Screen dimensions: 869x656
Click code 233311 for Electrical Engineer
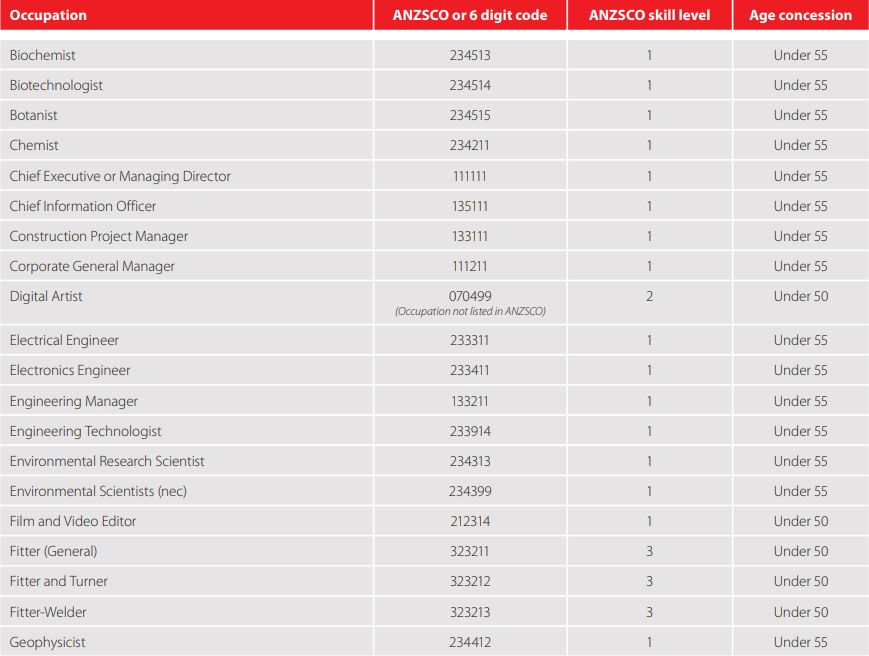[x=469, y=340]
